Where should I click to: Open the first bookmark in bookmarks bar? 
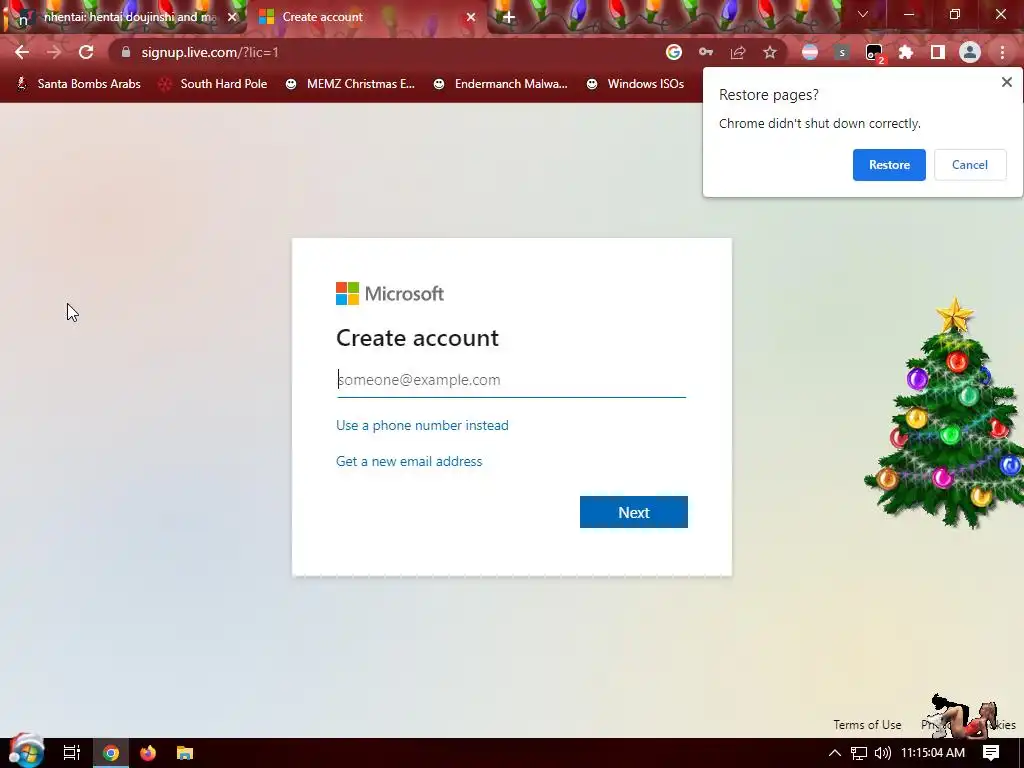78,84
